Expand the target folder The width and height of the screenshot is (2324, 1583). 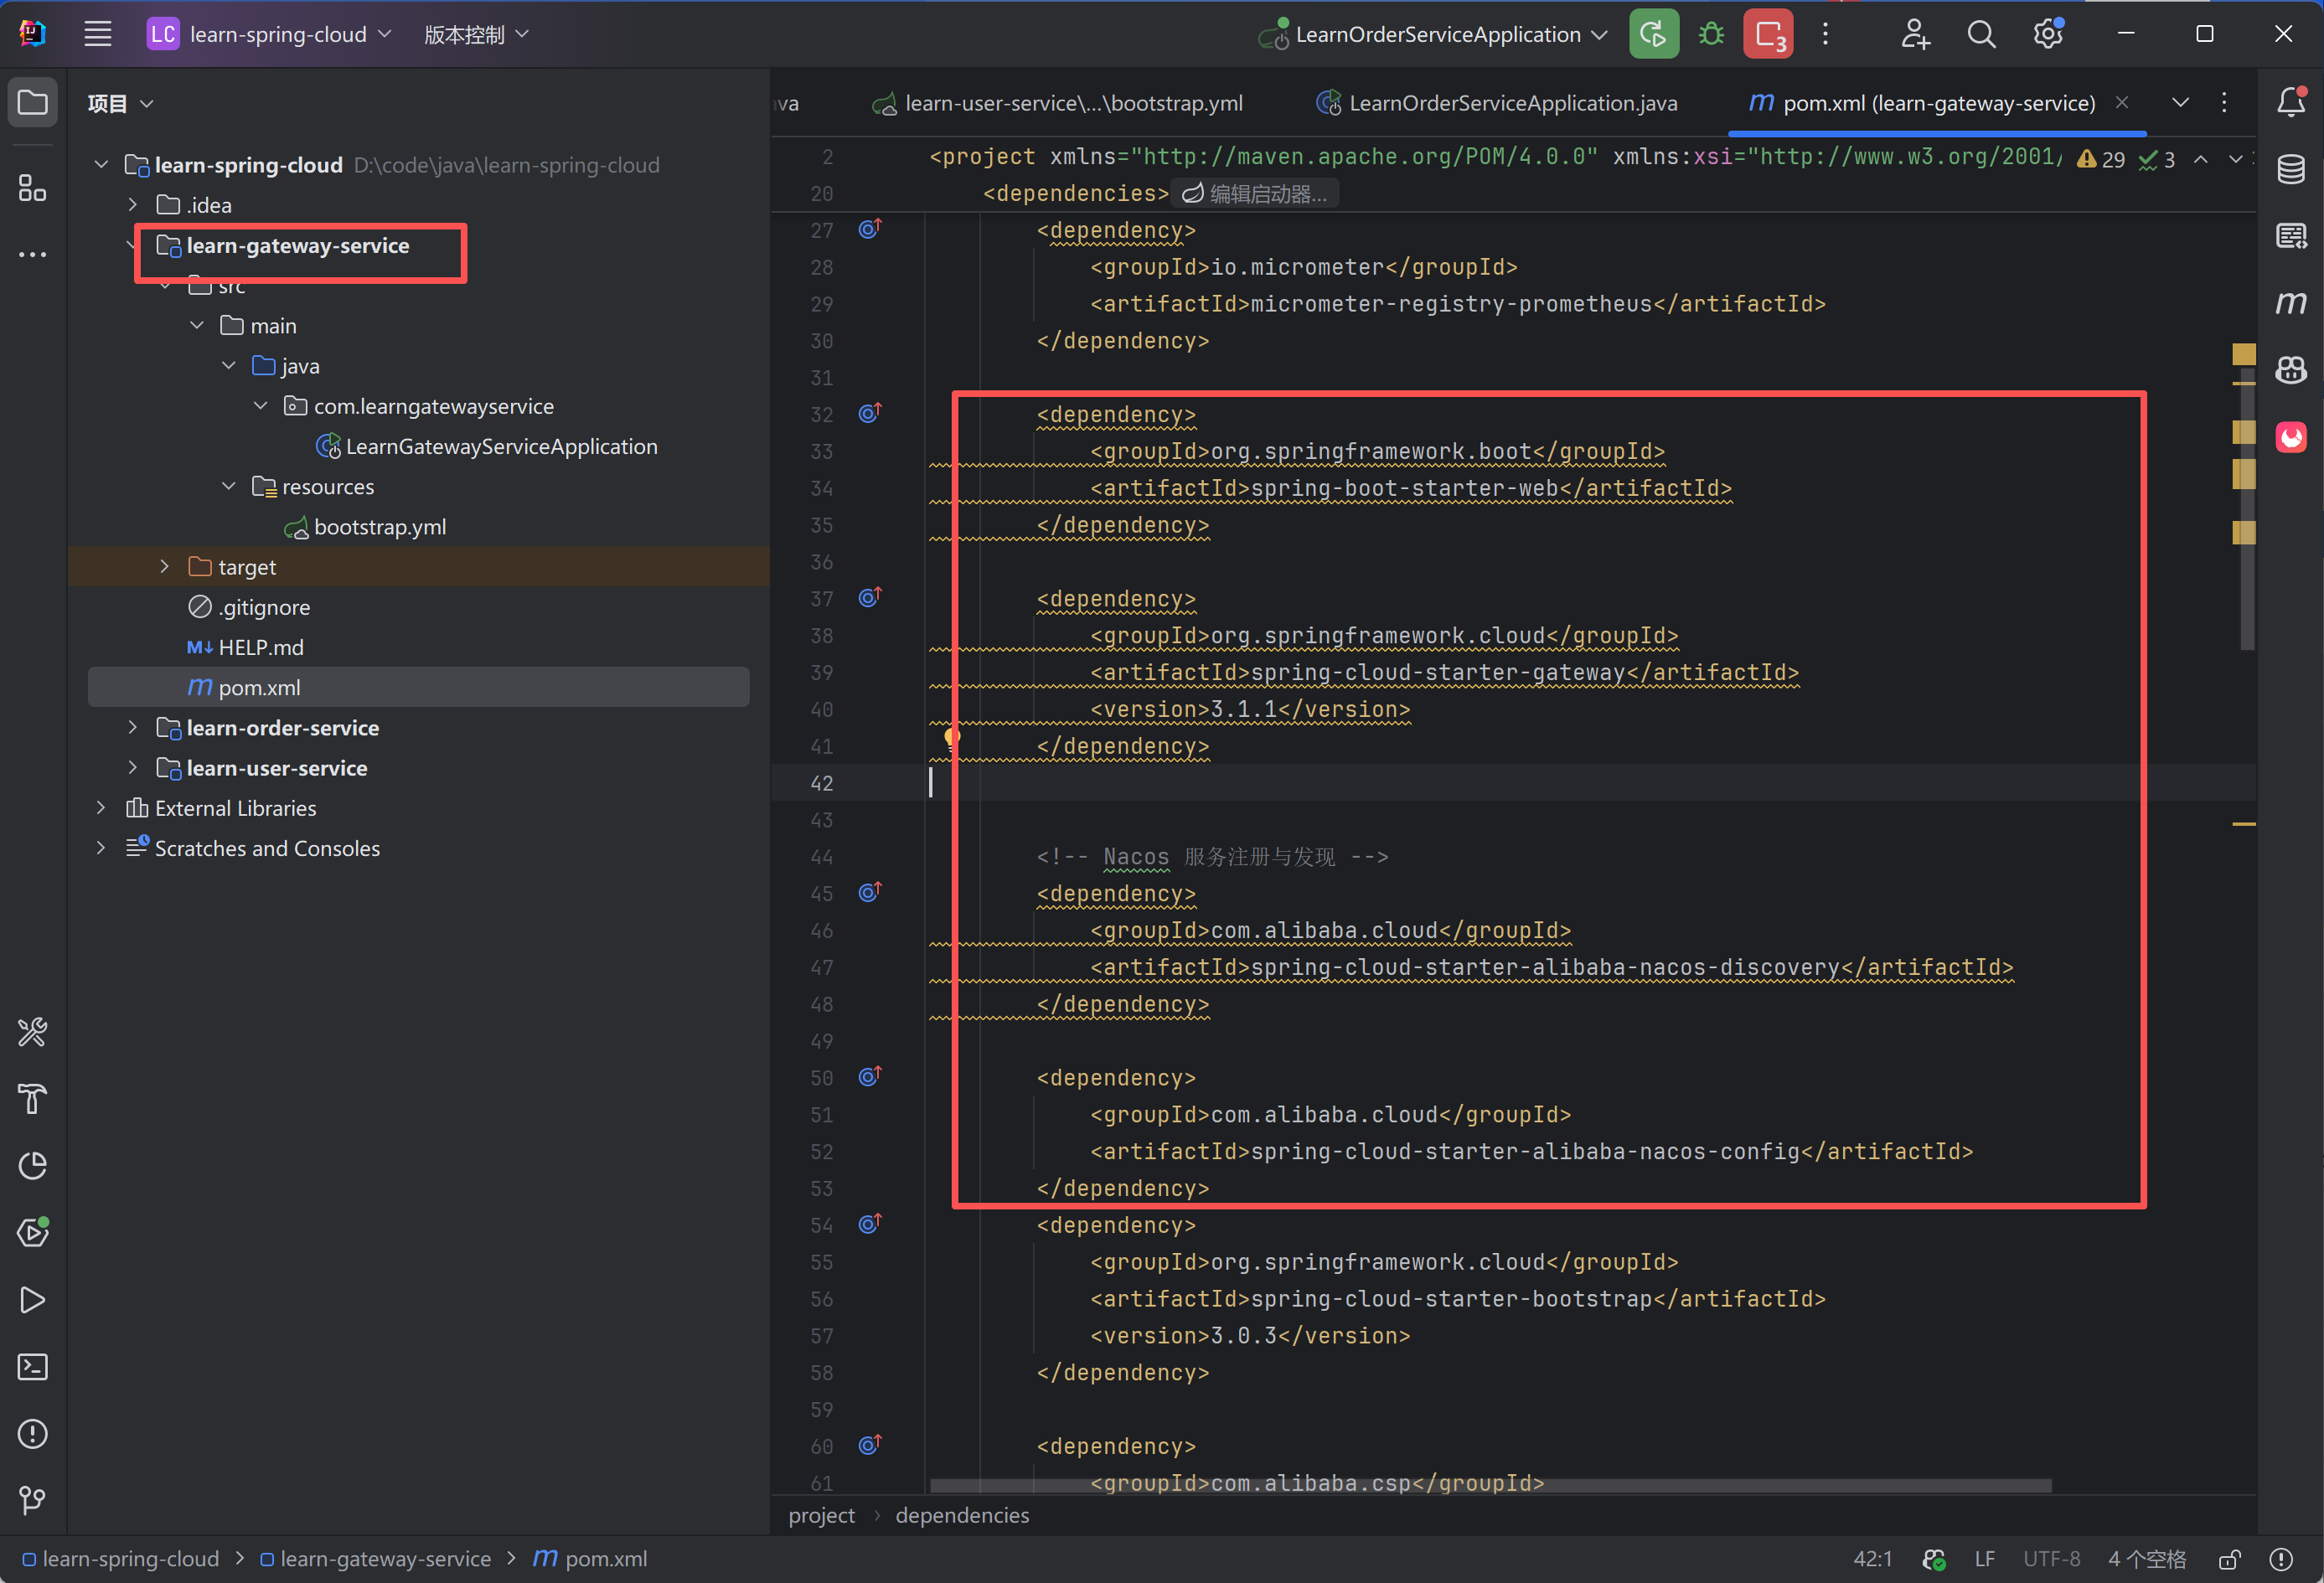(165, 566)
